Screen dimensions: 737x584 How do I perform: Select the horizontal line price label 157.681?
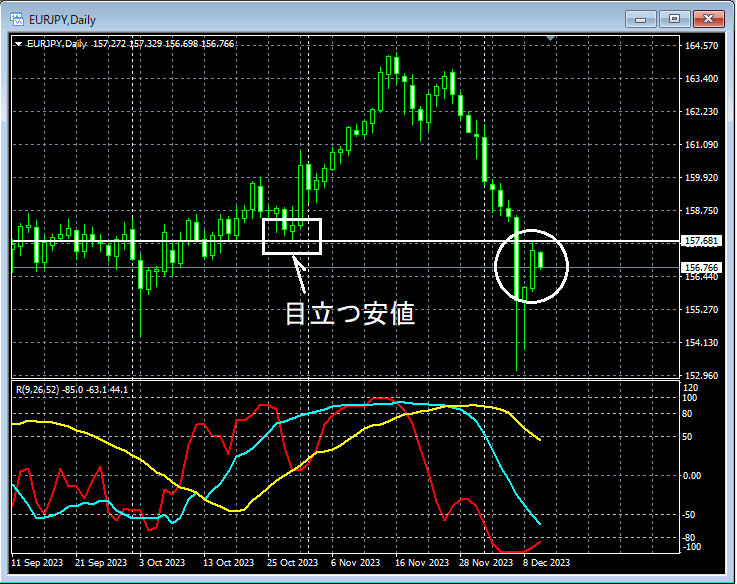(701, 241)
